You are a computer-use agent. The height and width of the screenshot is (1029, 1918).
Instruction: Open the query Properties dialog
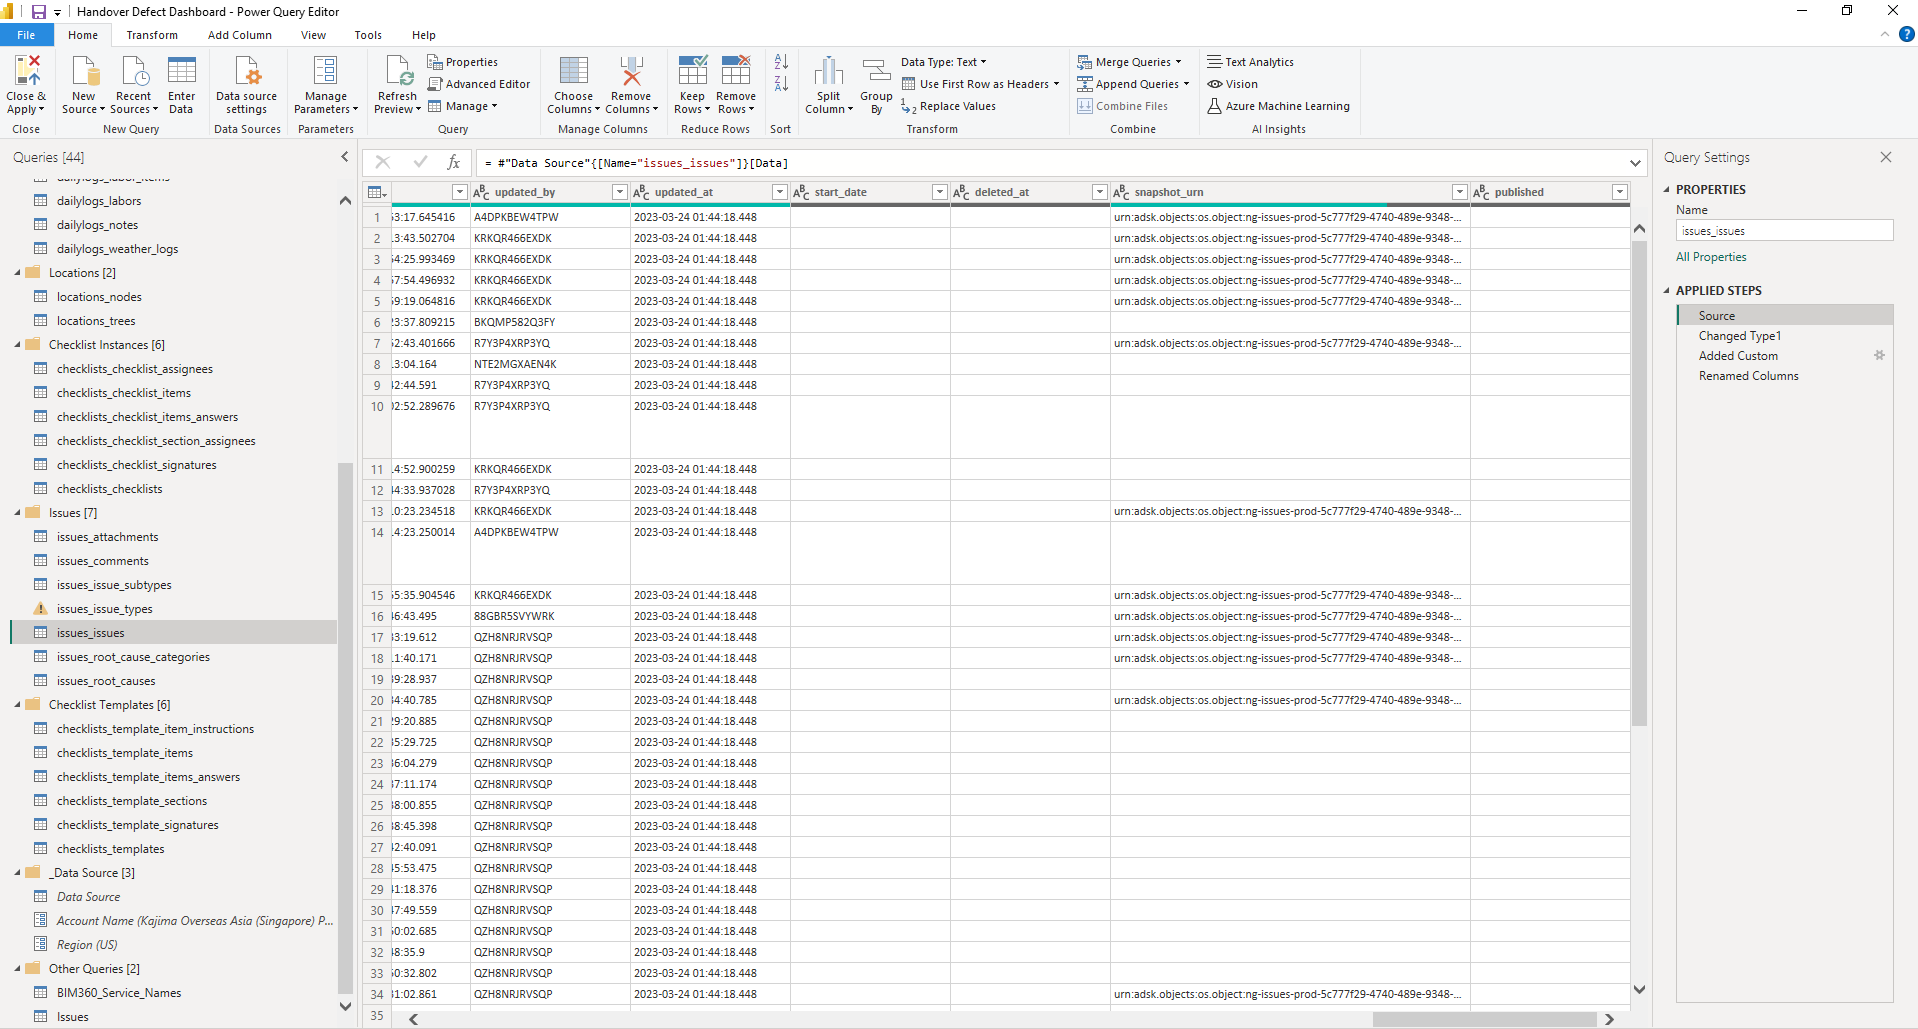pyautogui.click(x=462, y=62)
